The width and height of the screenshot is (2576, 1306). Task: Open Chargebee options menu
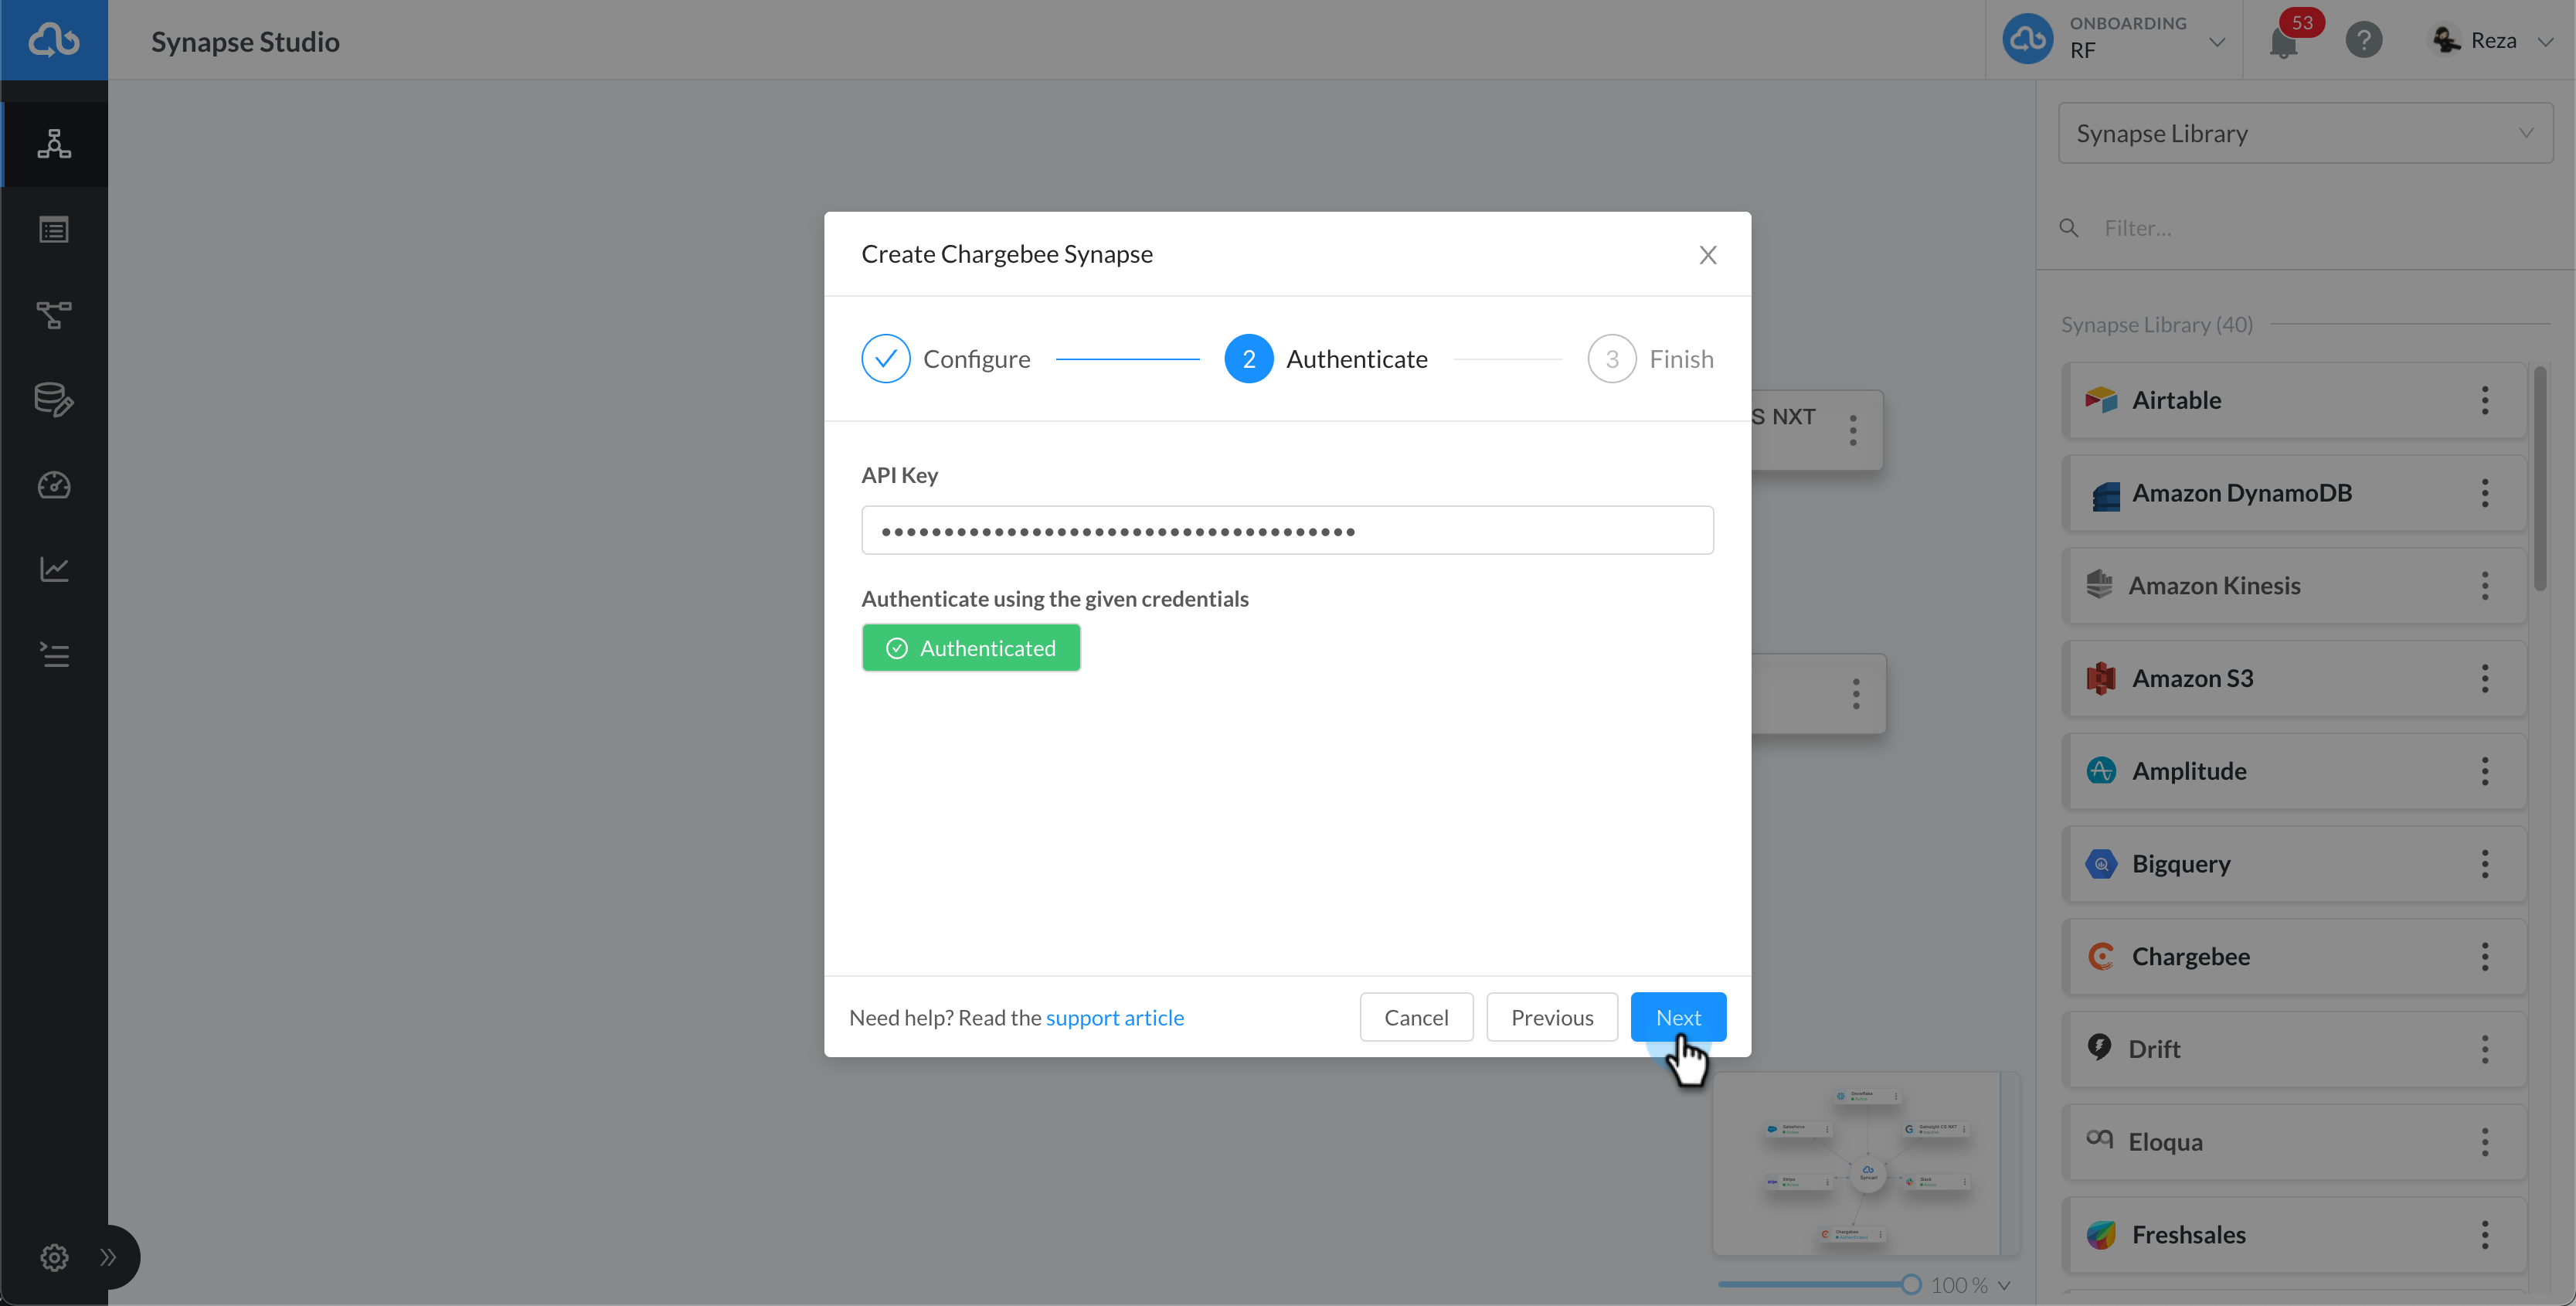(x=2485, y=957)
